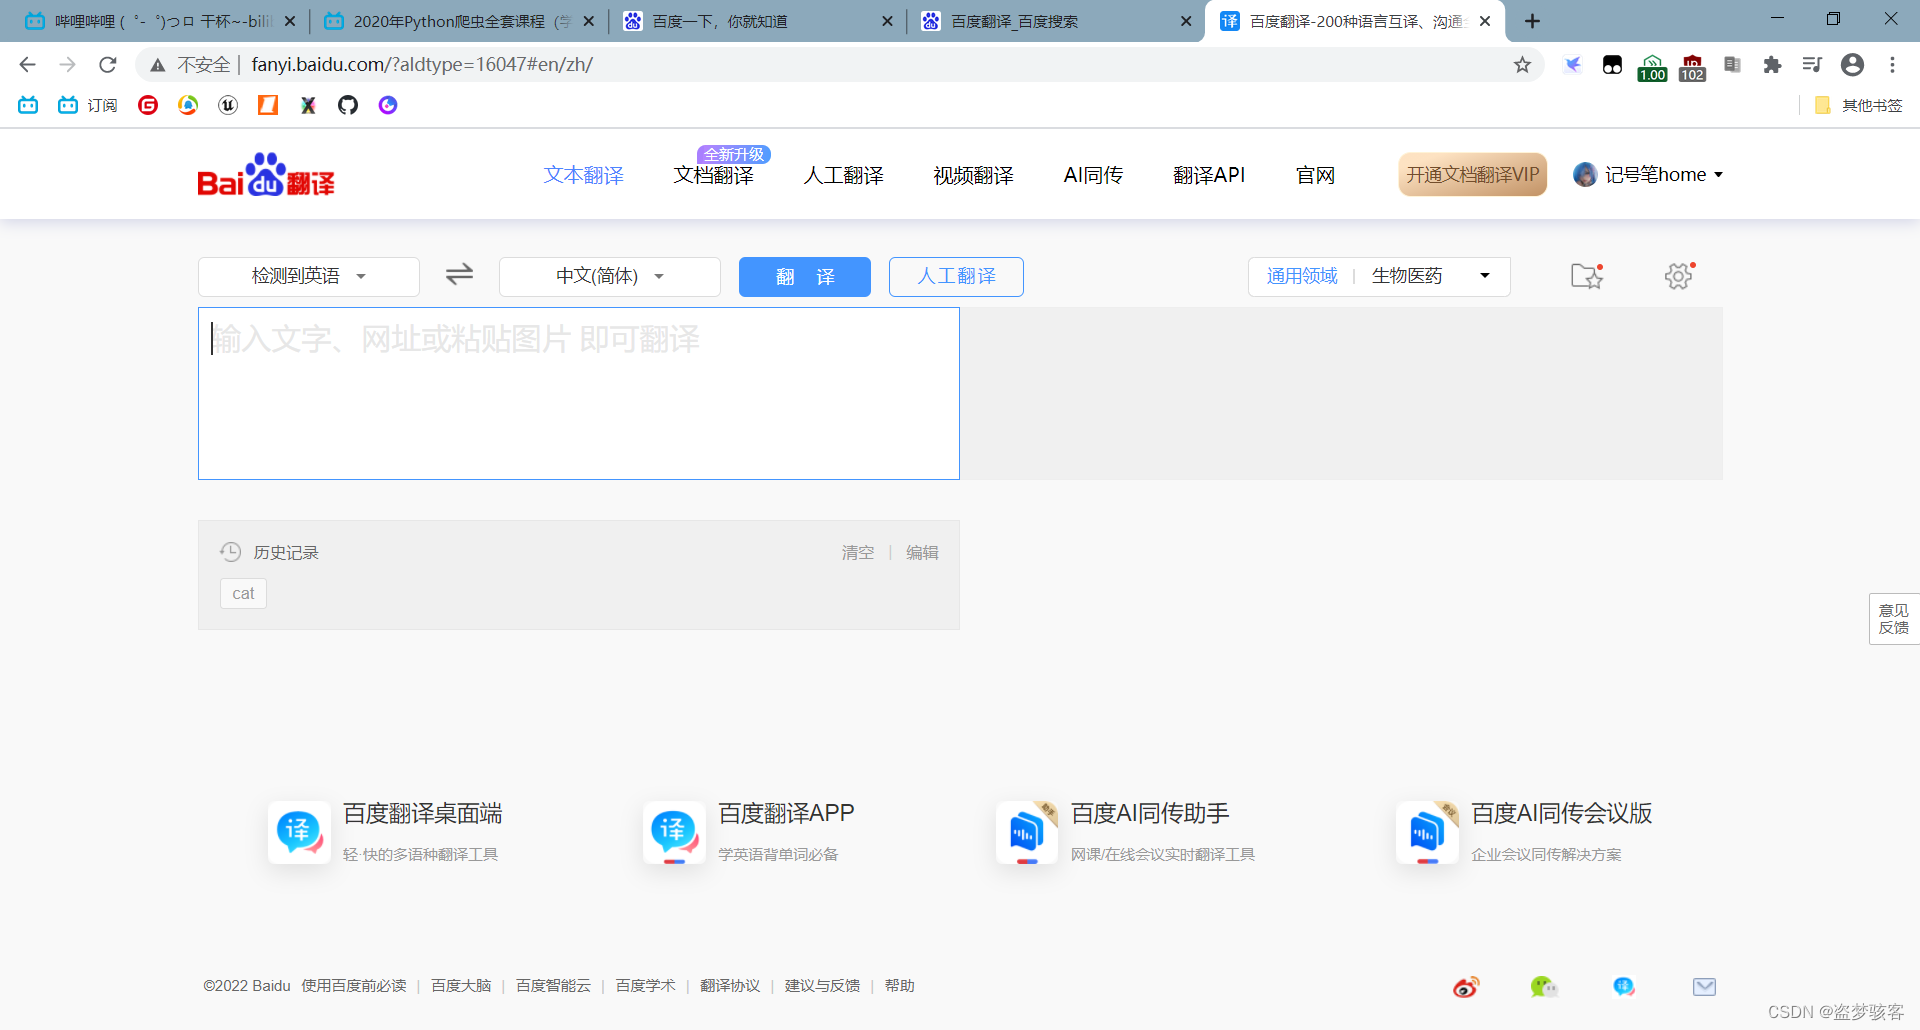Click the 开通文档翻译VIP button
This screenshot has height=1030, width=1920.
point(1472,175)
